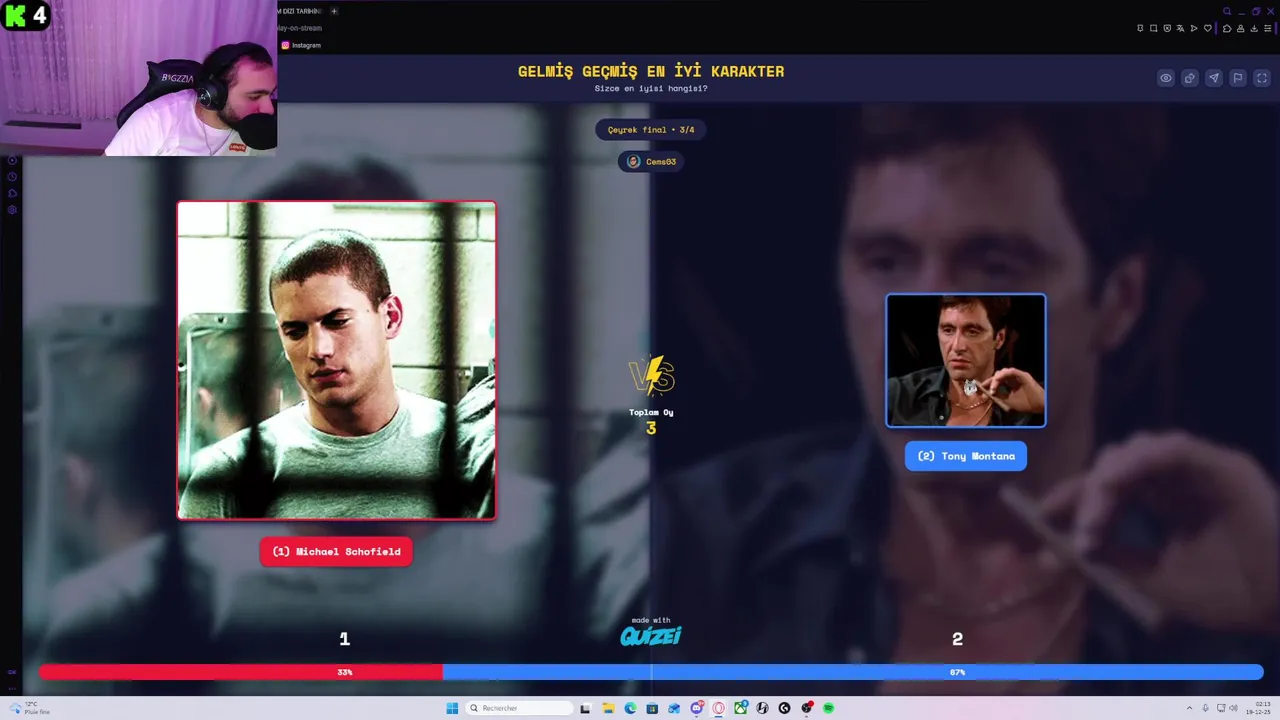The image size is (1280, 720).
Task: Click the pin icon in browser toolbar
Action: point(1140,28)
